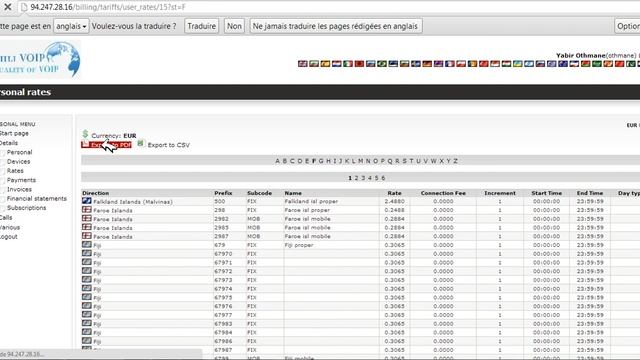Open the anglais language dropdown
The width and height of the screenshot is (640, 360).
[x=71, y=26]
